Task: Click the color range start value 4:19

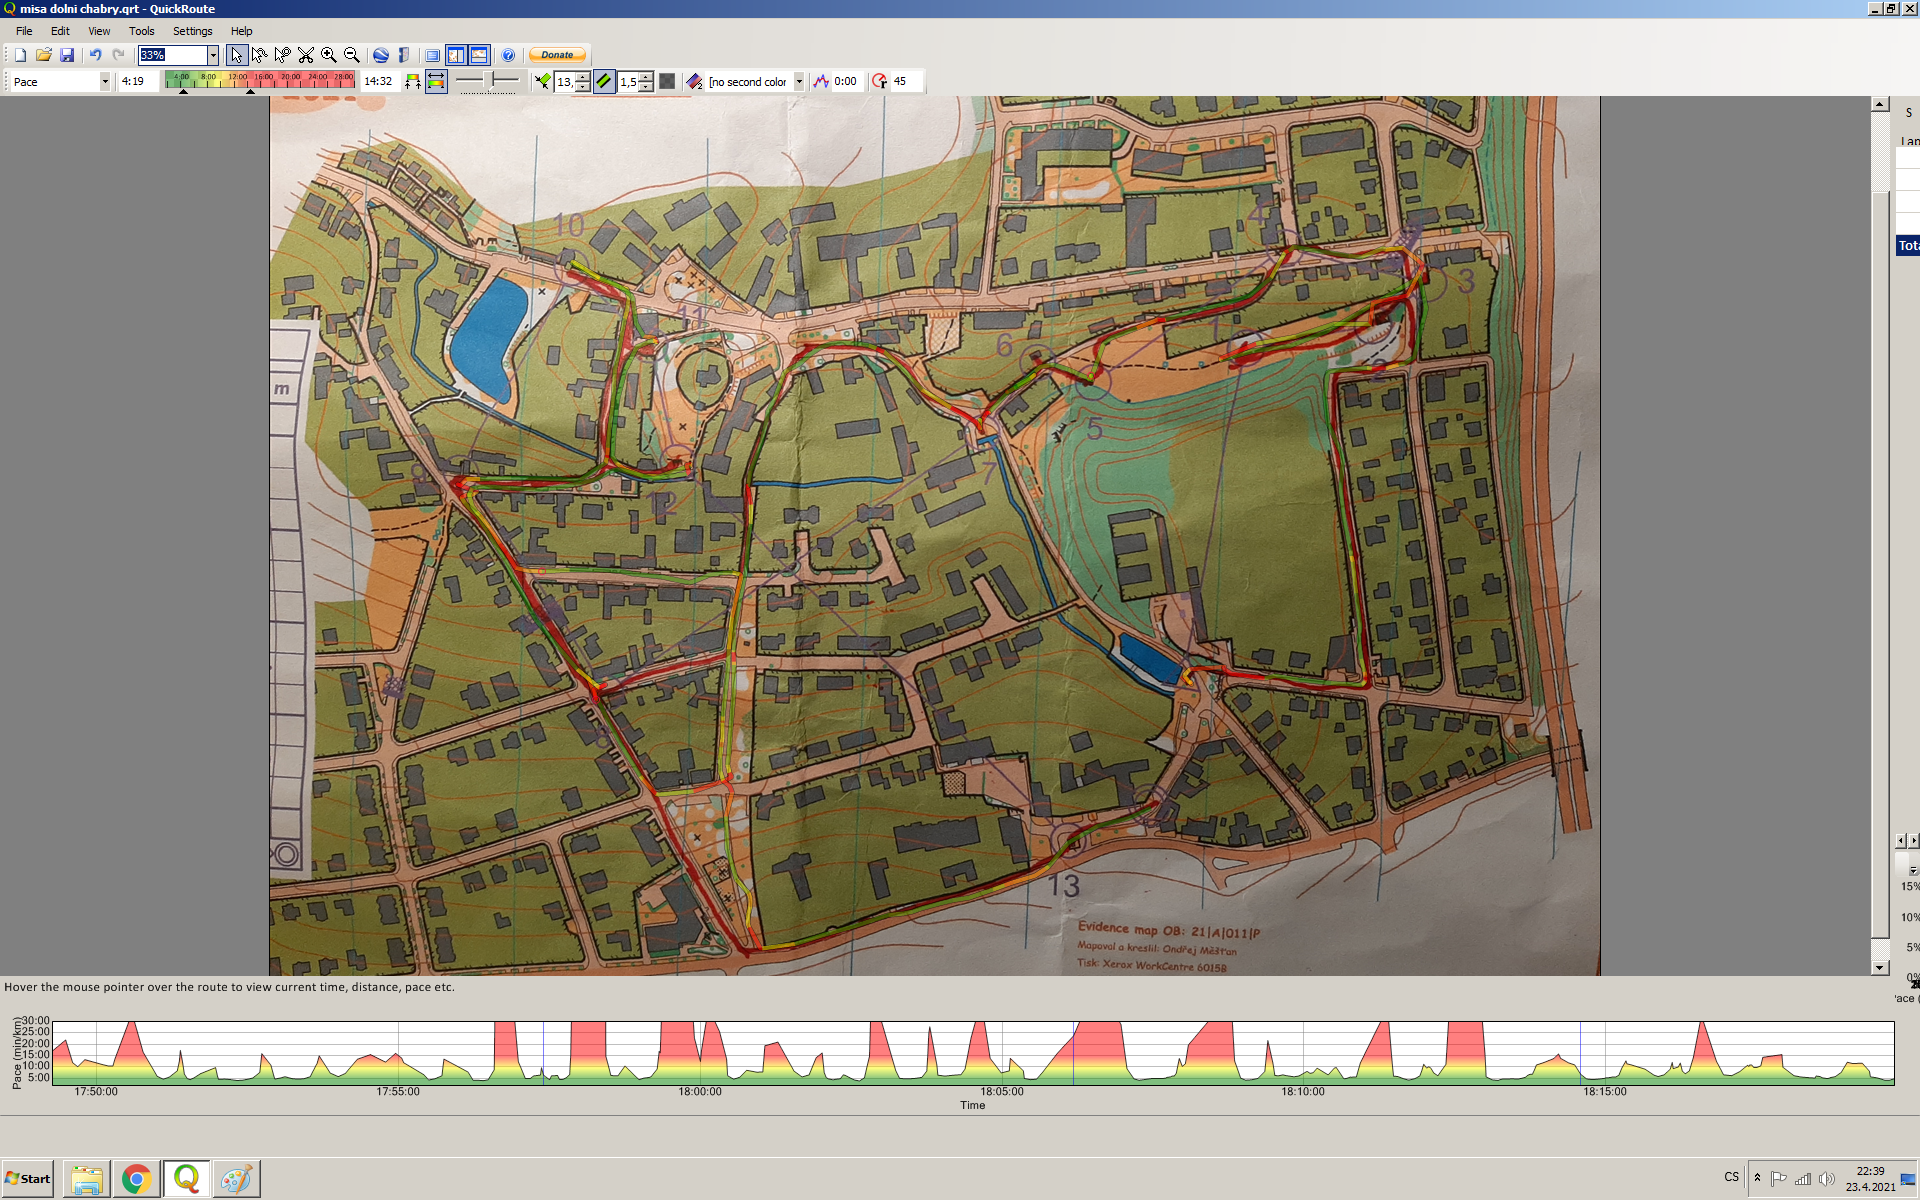Action: coord(137,82)
